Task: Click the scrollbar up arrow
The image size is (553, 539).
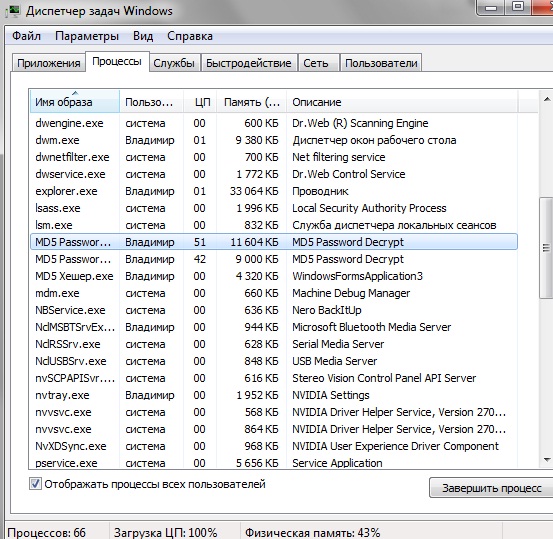Action: click(547, 99)
